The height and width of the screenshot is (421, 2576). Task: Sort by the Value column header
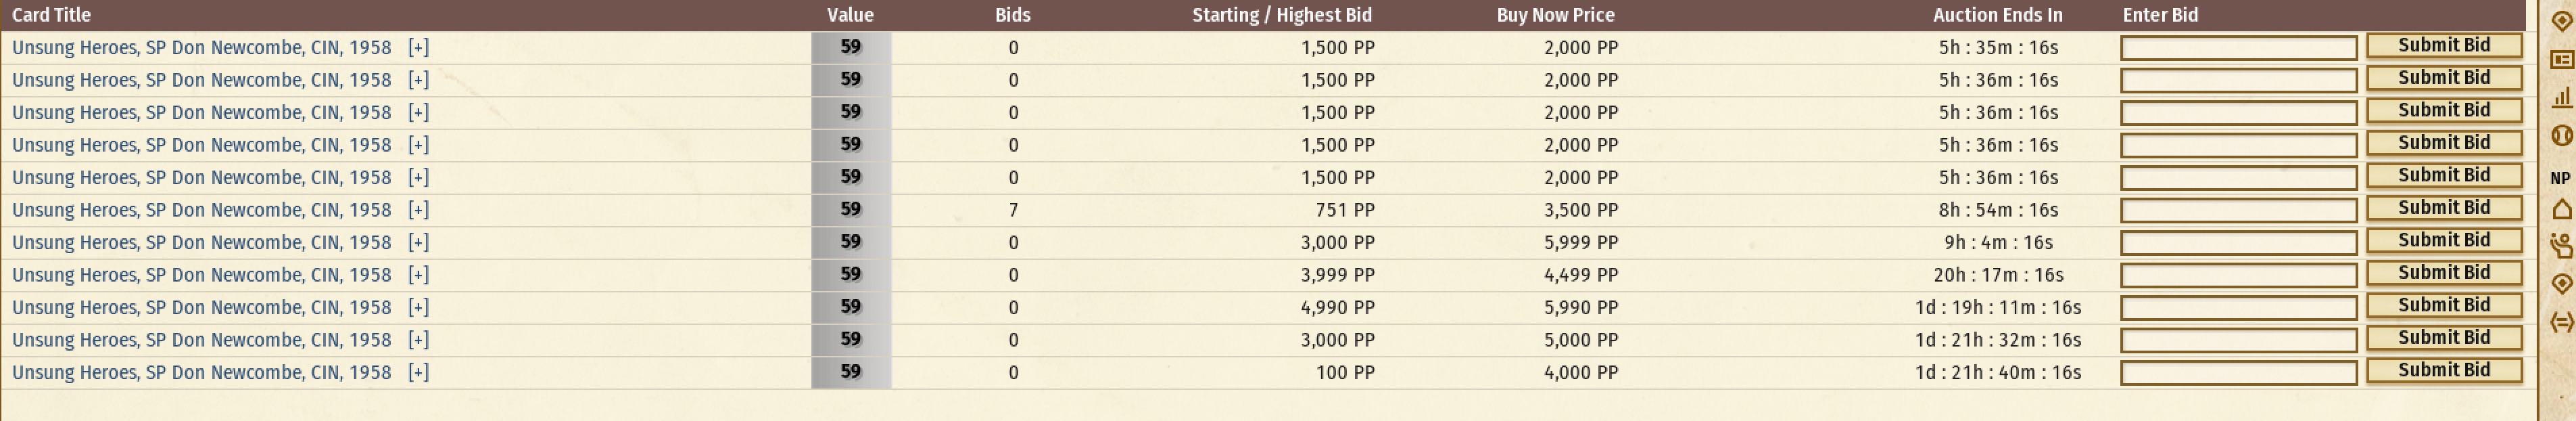point(850,15)
